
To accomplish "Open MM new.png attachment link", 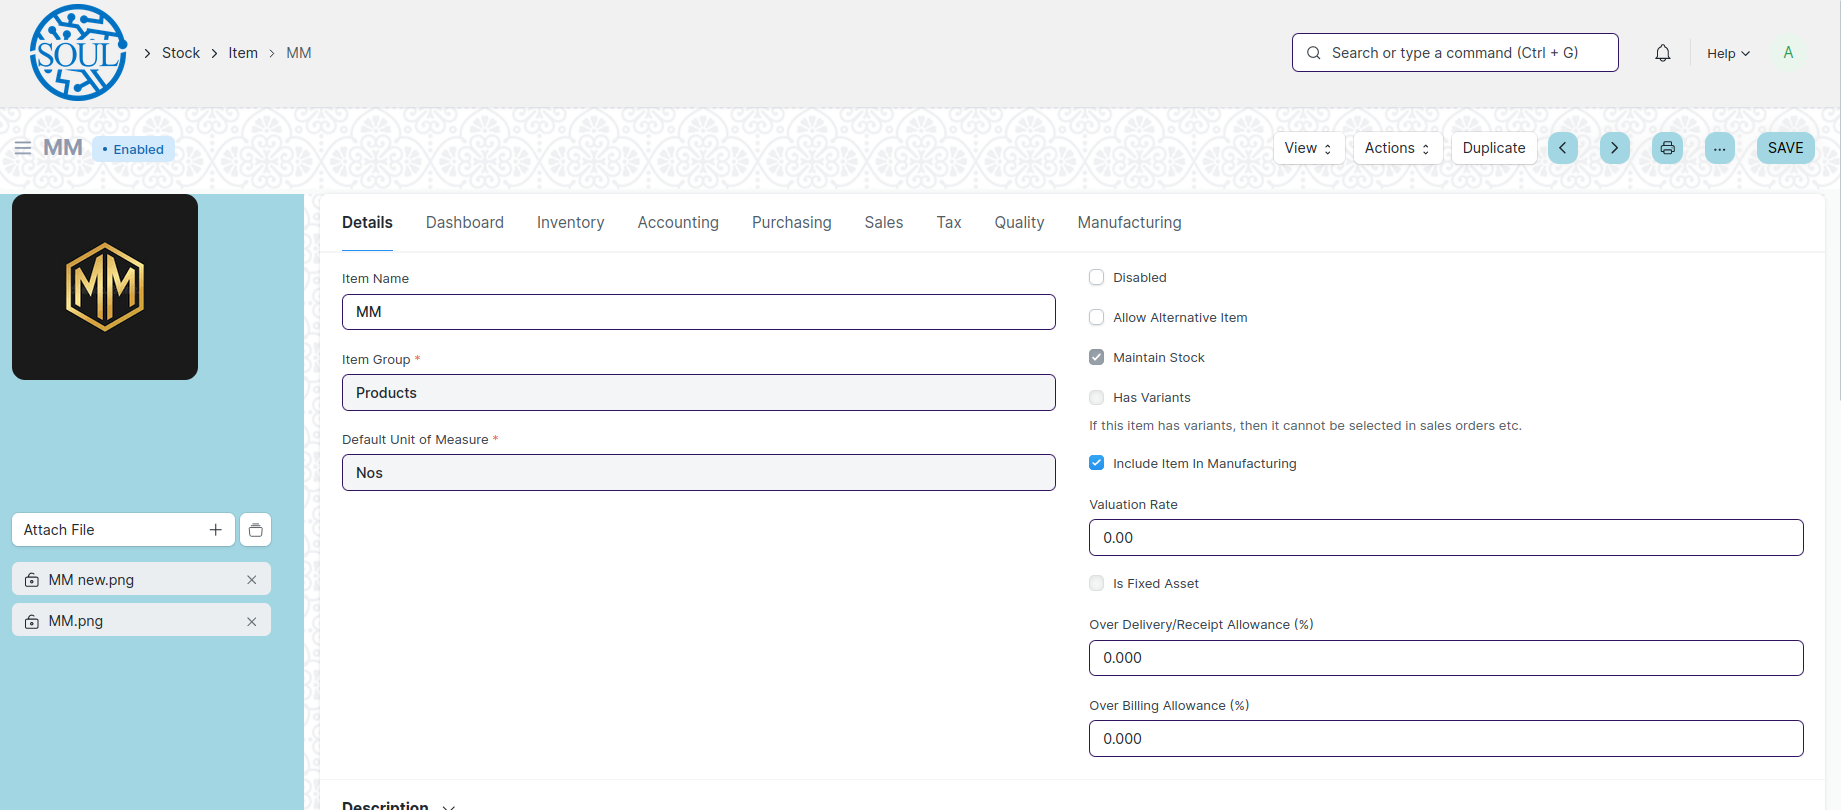I will point(91,580).
